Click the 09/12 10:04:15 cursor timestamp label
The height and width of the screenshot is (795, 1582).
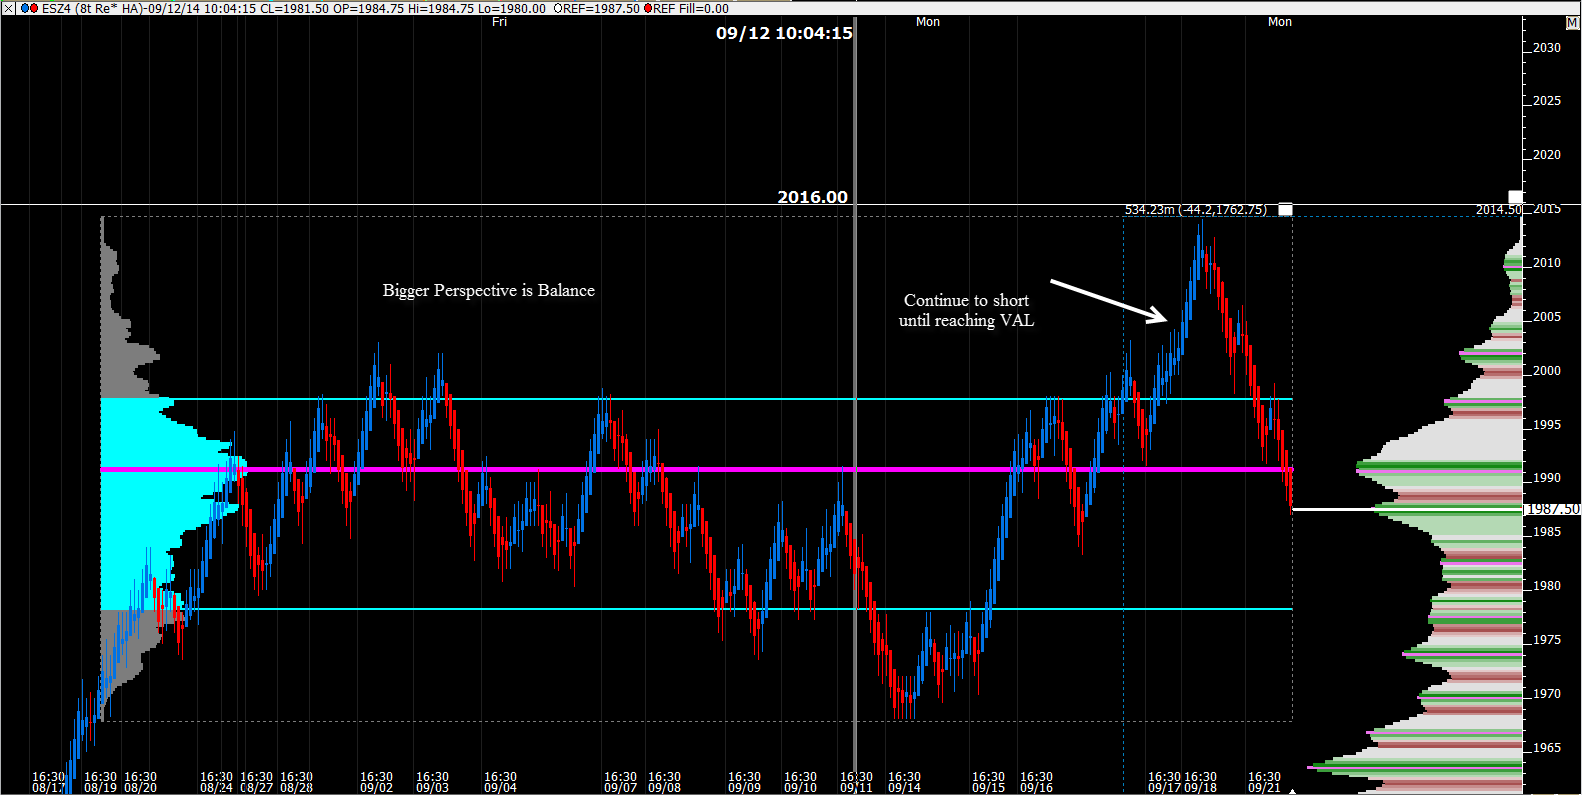click(x=784, y=33)
